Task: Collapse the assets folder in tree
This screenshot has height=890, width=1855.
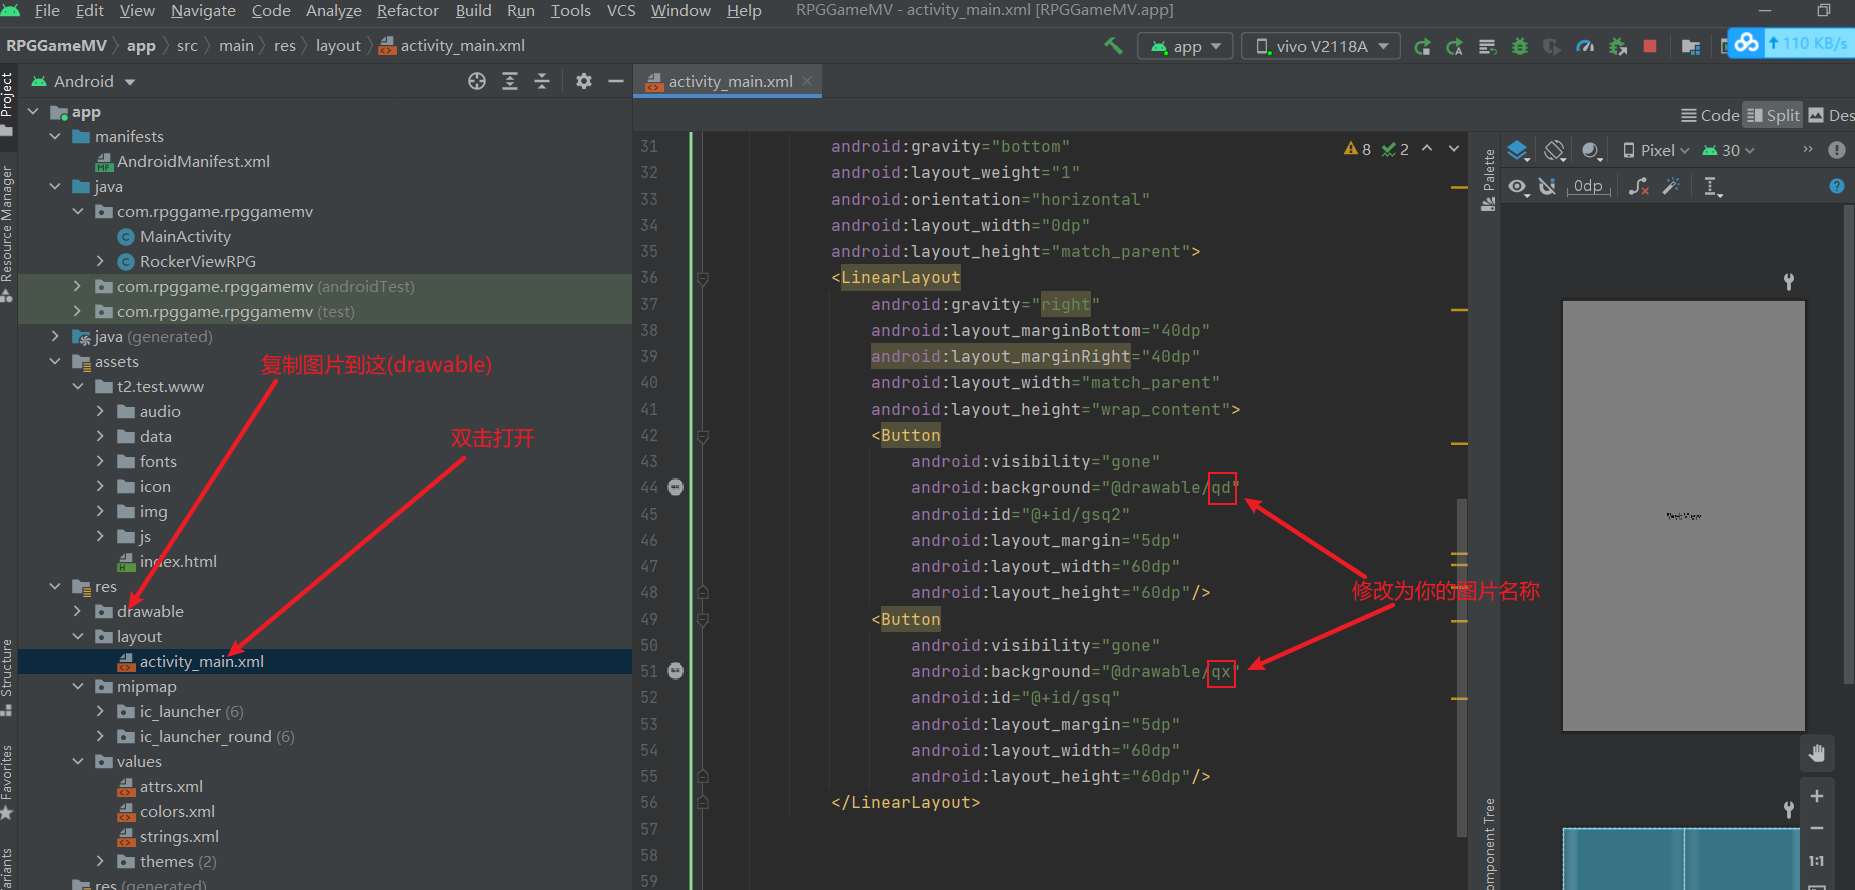Action: click(55, 361)
